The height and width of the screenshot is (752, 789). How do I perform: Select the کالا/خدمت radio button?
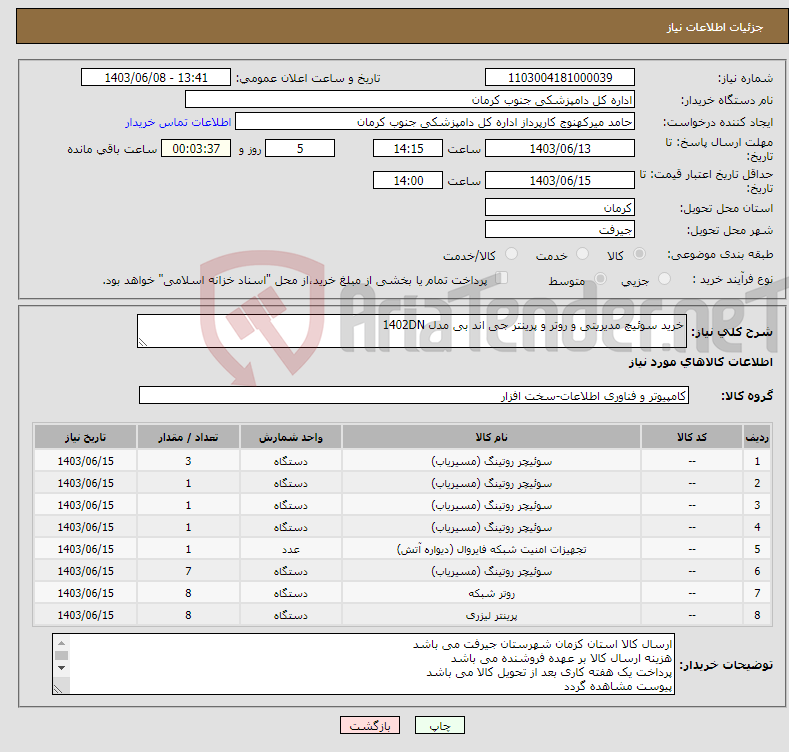tap(511, 254)
